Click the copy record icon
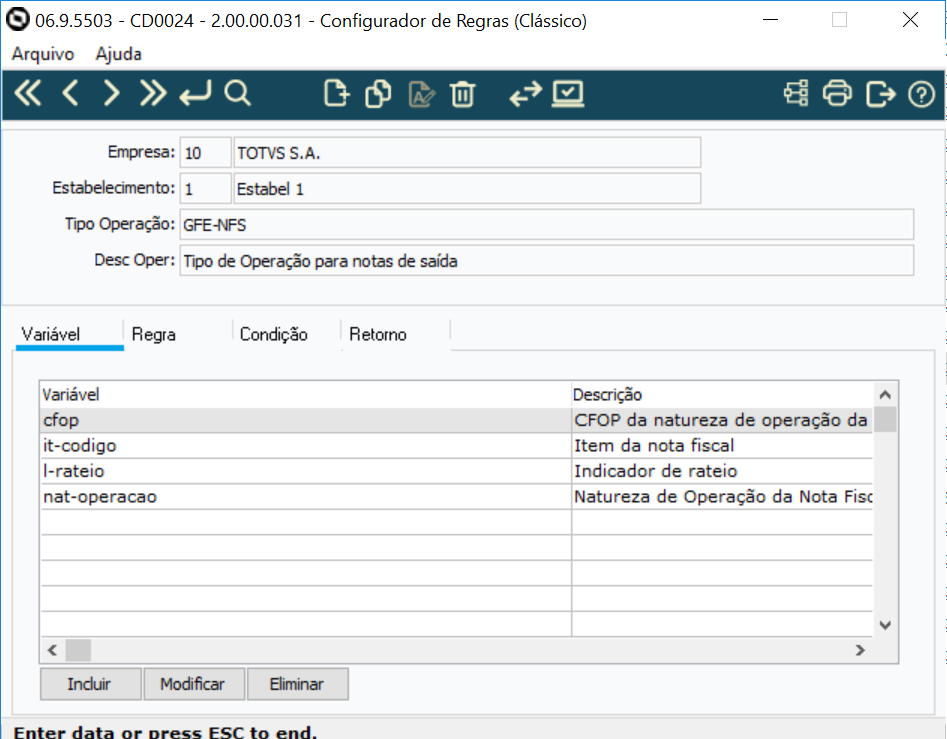The width and height of the screenshot is (947, 739). pyautogui.click(x=378, y=94)
